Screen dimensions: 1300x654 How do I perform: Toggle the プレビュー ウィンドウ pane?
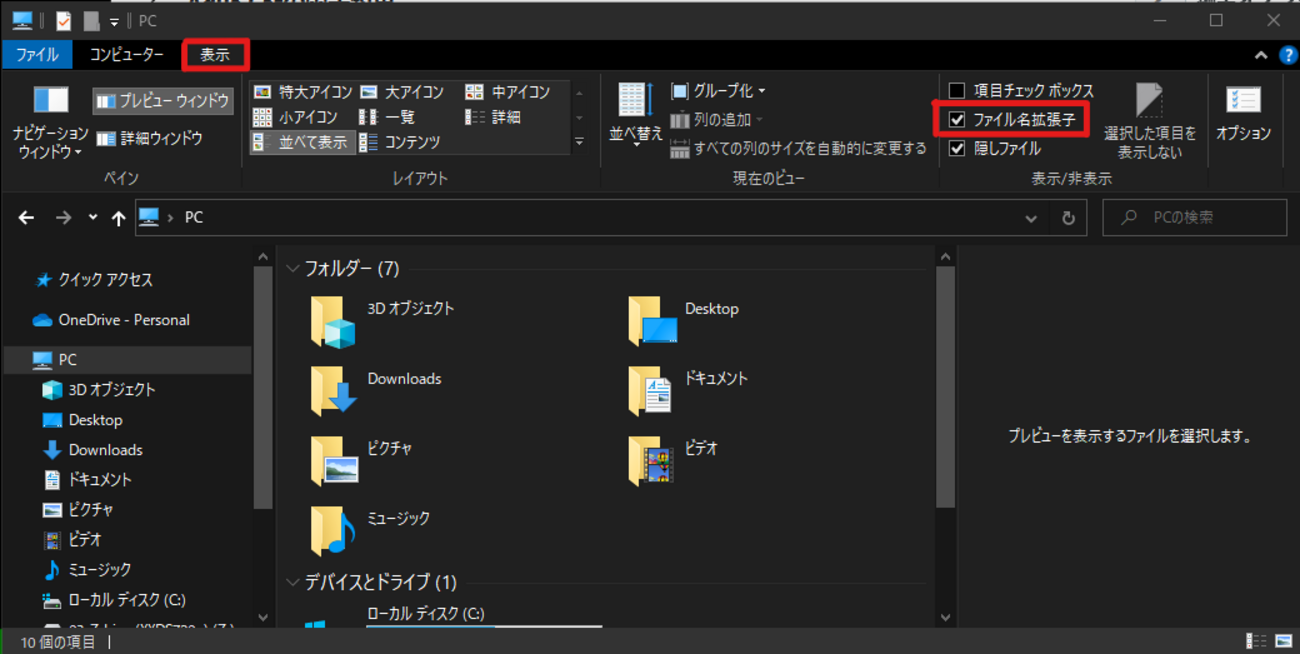[163, 101]
